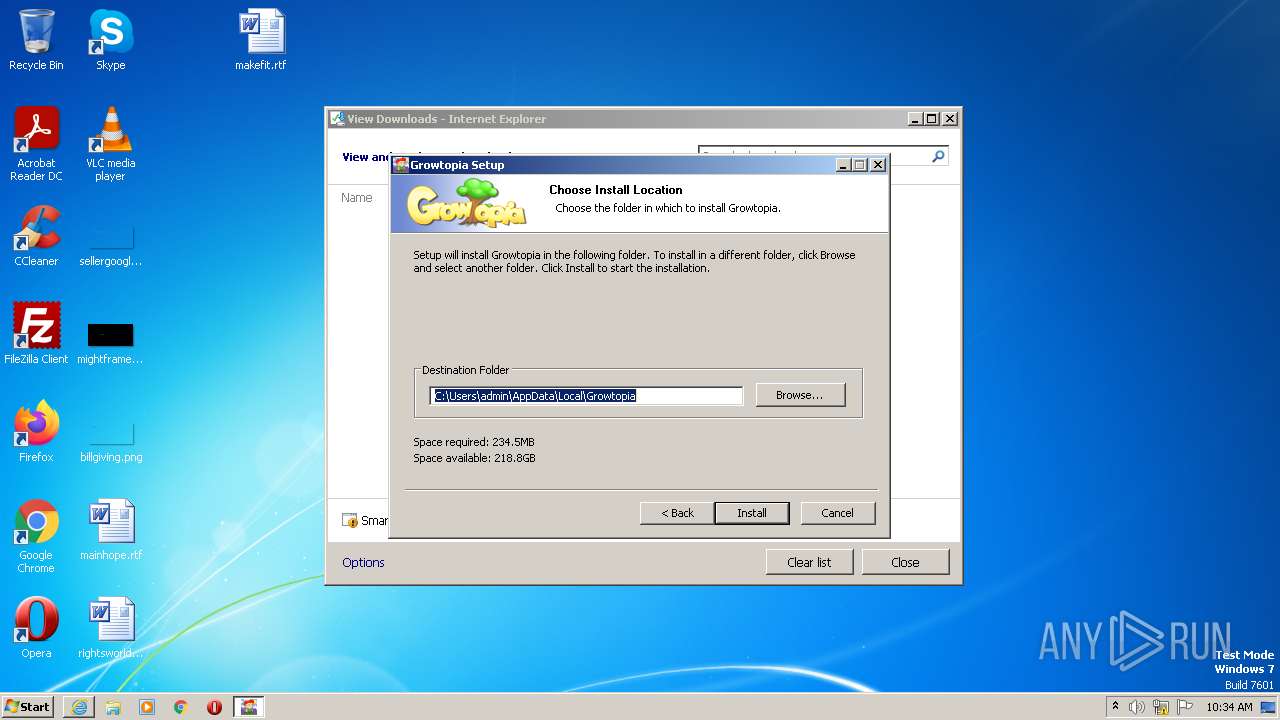The height and width of the screenshot is (720, 1280).
Task: Open the volume control tray icon
Action: coord(1137,707)
